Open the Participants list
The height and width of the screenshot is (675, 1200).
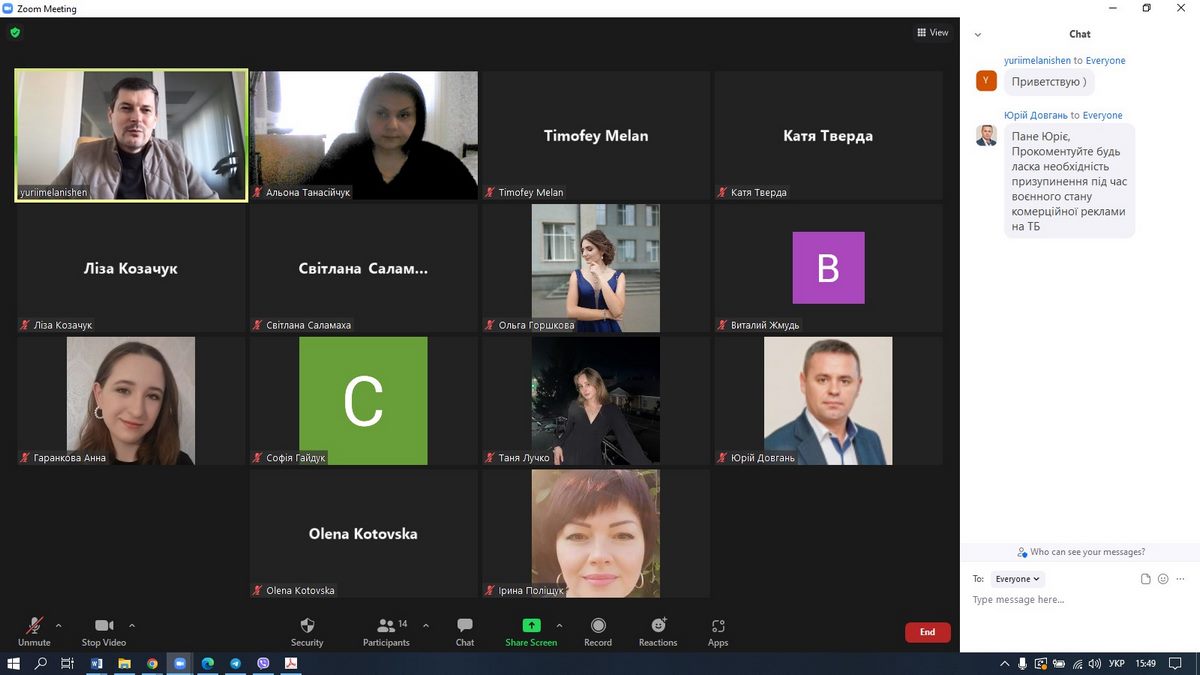click(386, 626)
